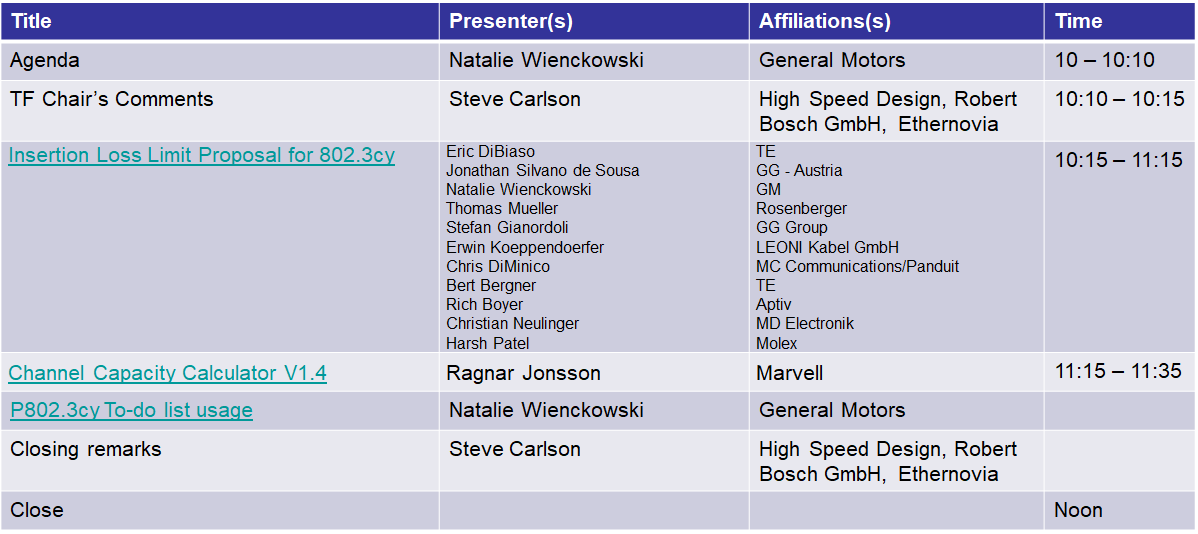
Task: Select the 10 – 10:10 time cell
Action: (1120, 60)
